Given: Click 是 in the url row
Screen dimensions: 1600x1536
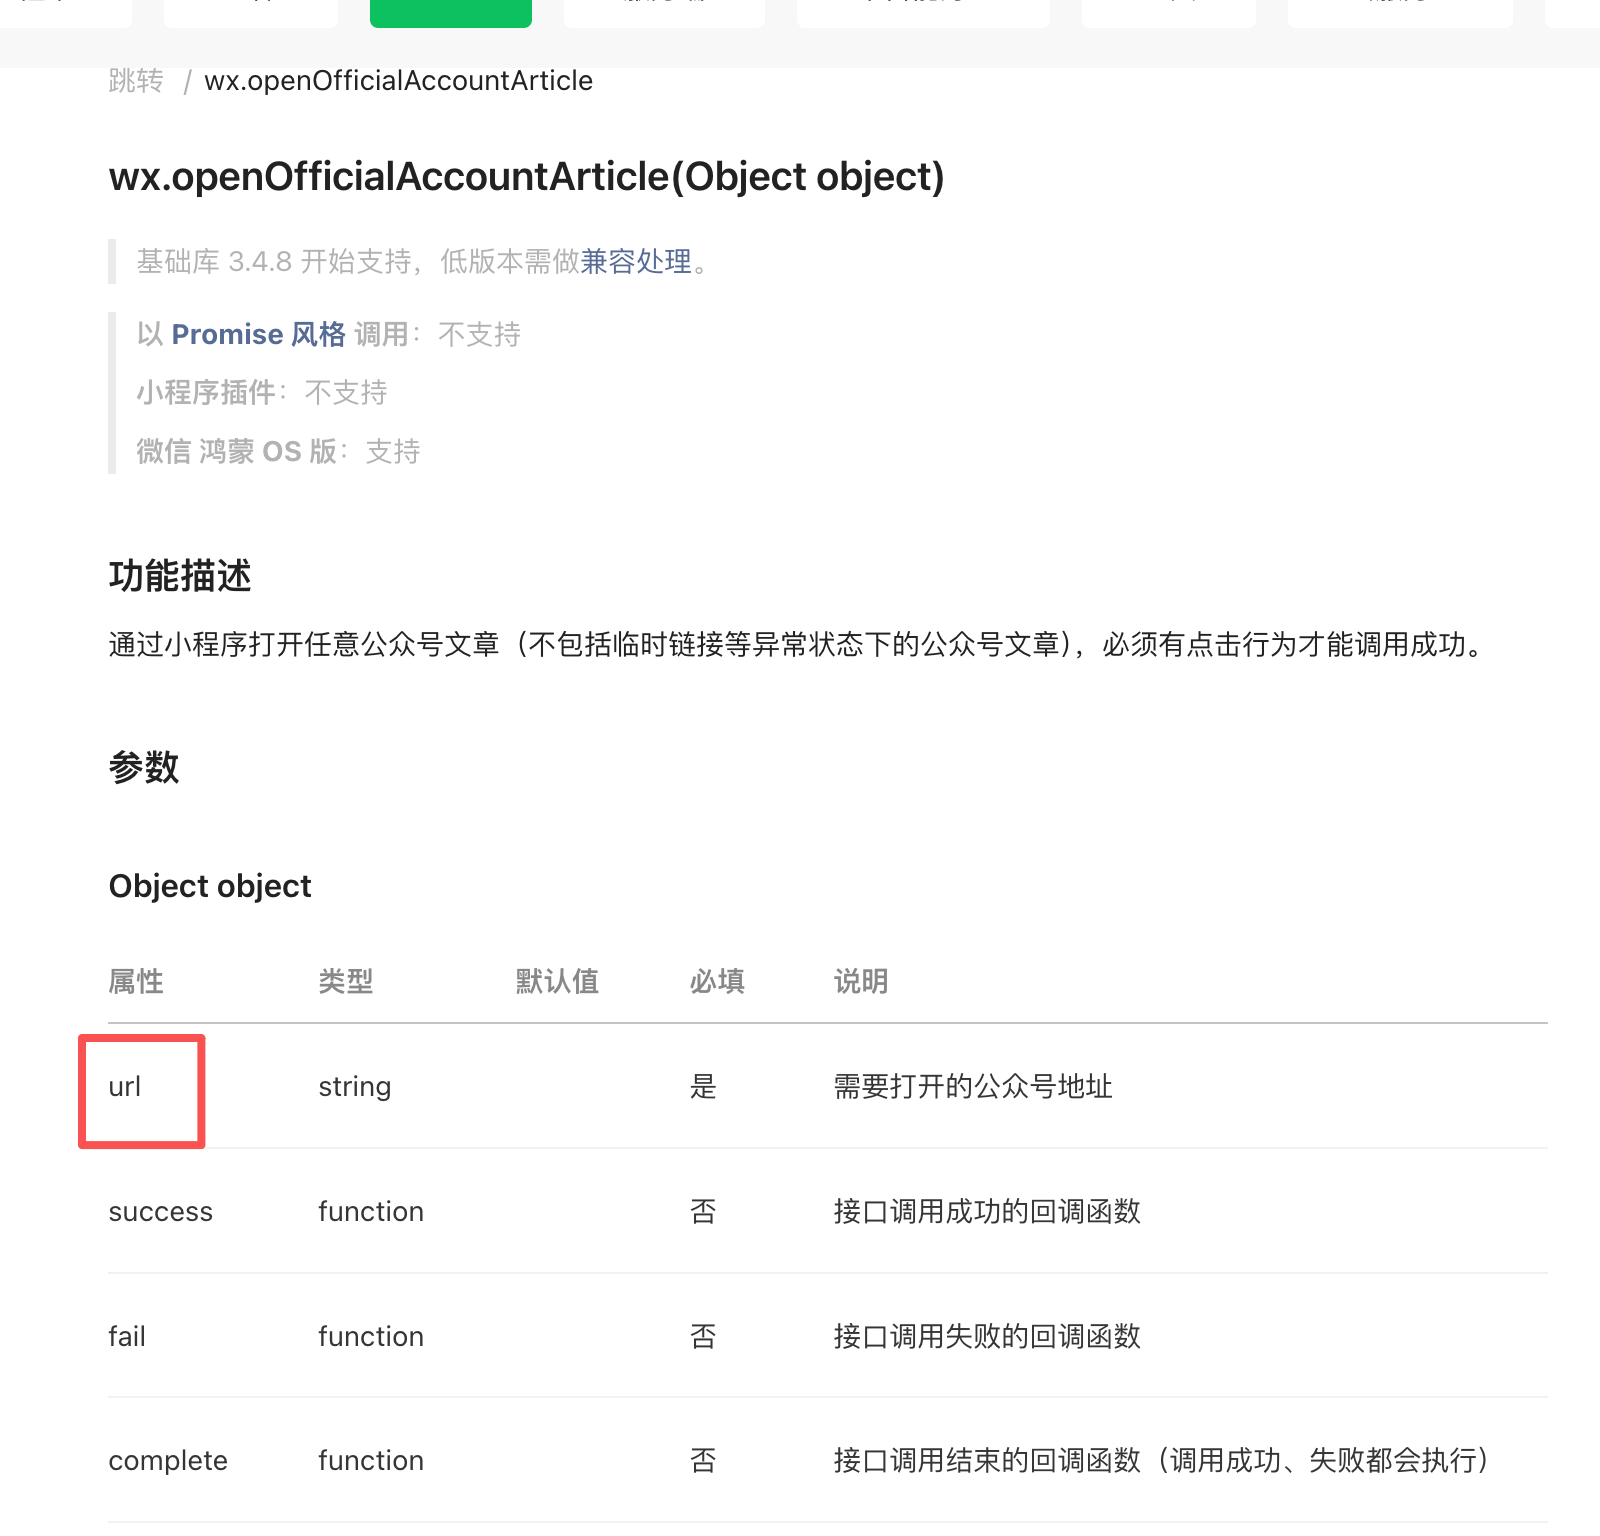Looking at the screenshot, I should pyautogui.click(x=703, y=1086).
